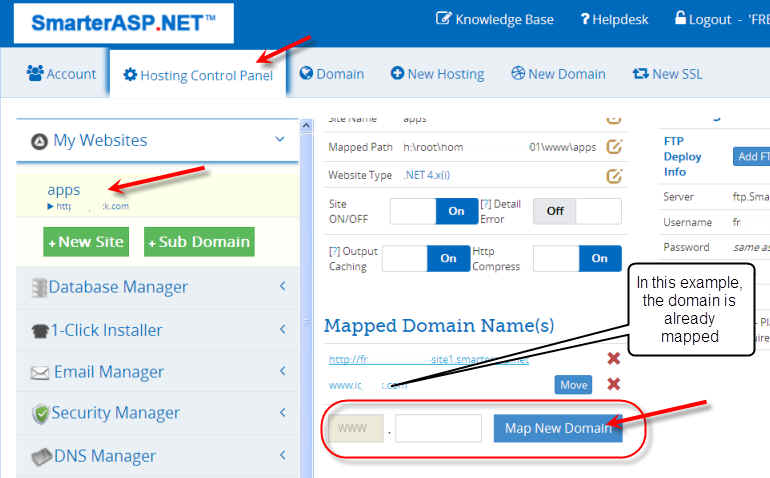Click the www mapped domain link

[x=368, y=385]
